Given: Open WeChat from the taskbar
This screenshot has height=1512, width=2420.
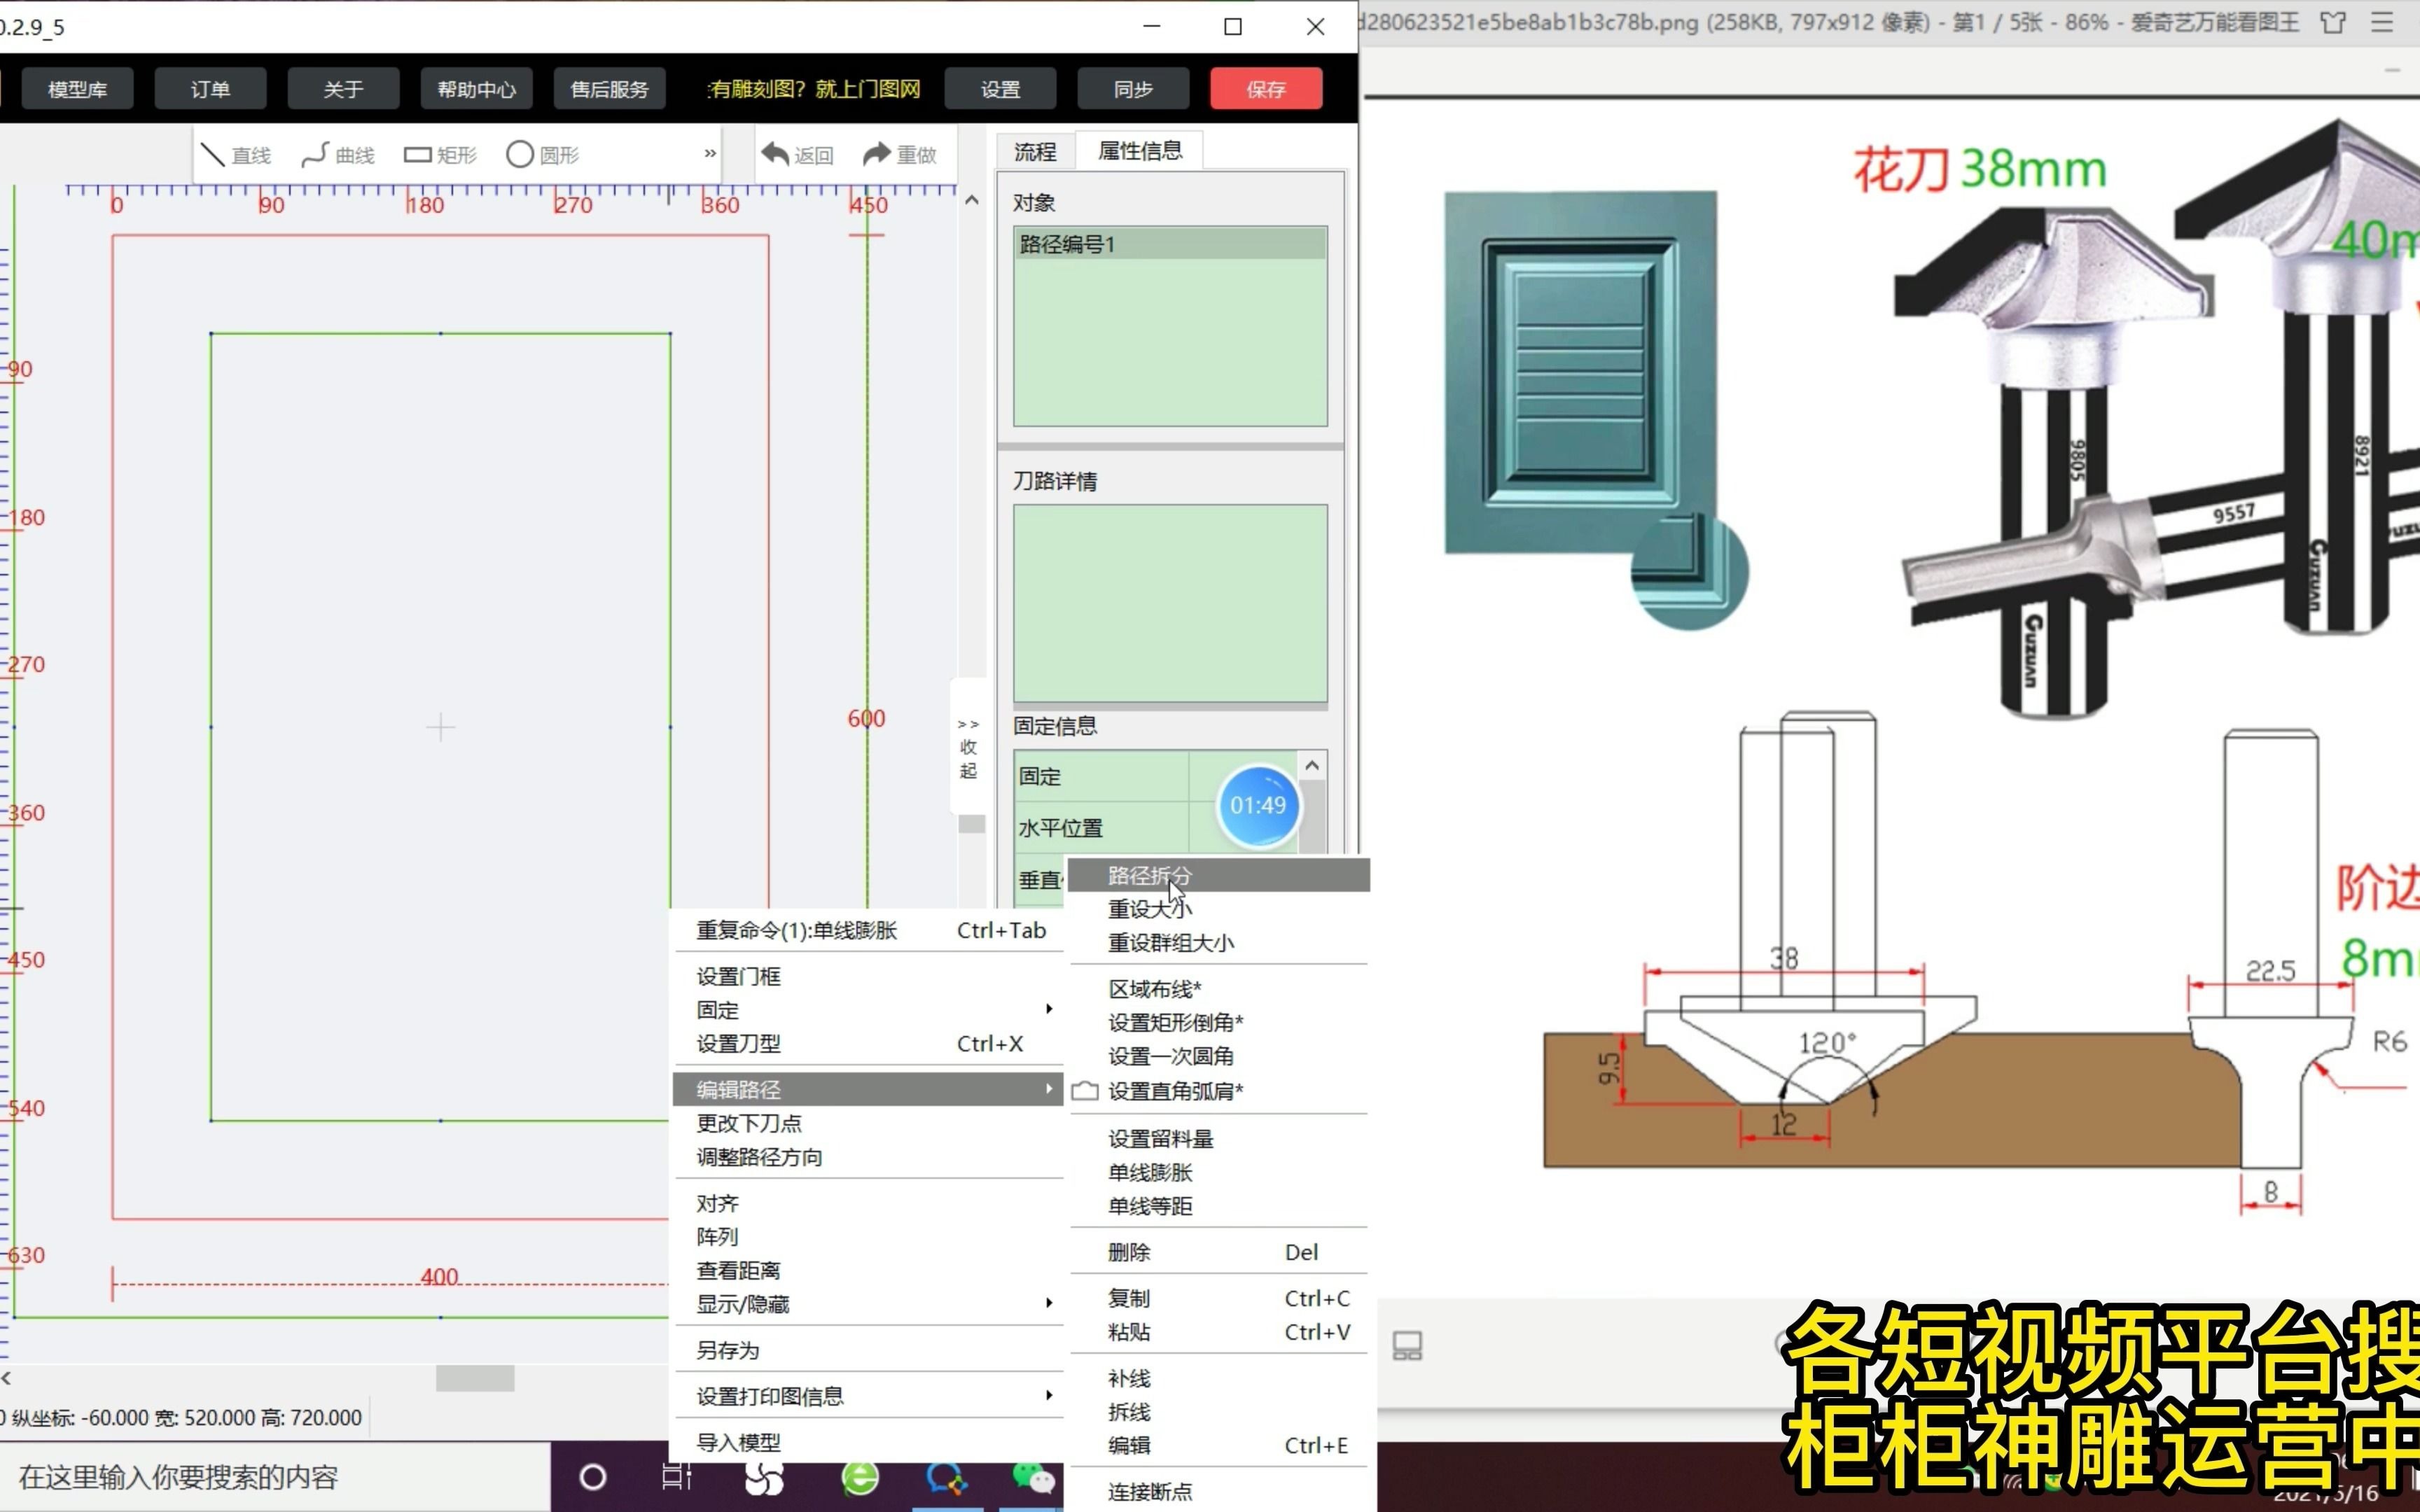Looking at the screenshot, I should pos(1032,1477).
